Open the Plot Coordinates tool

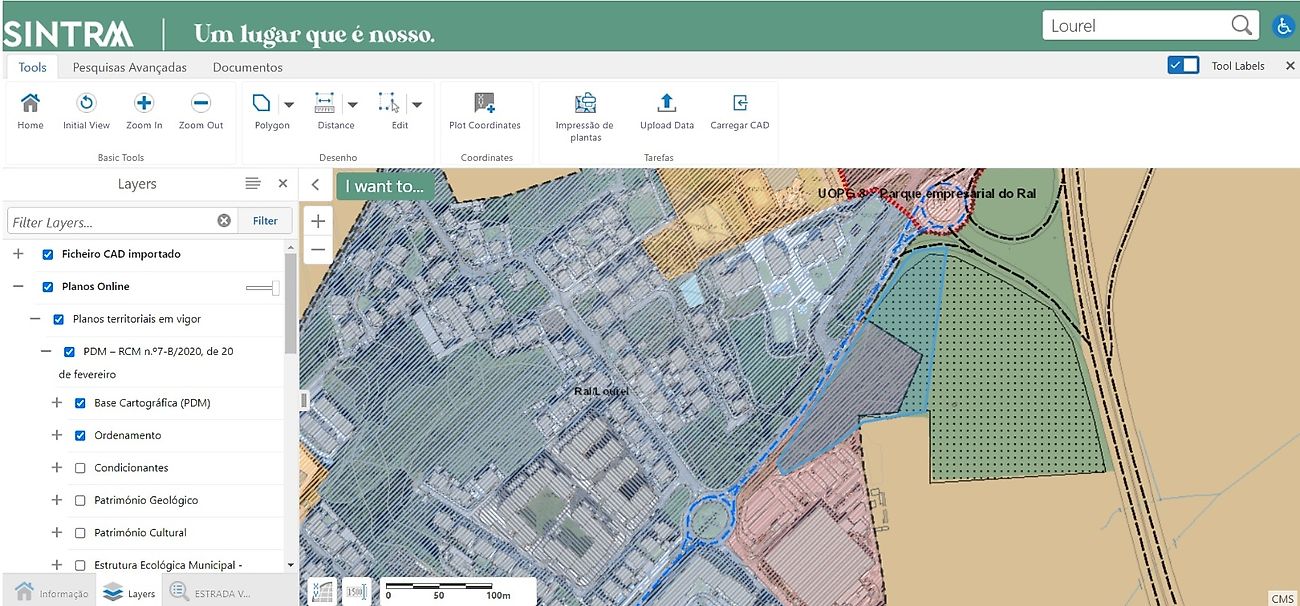point(484,104)
